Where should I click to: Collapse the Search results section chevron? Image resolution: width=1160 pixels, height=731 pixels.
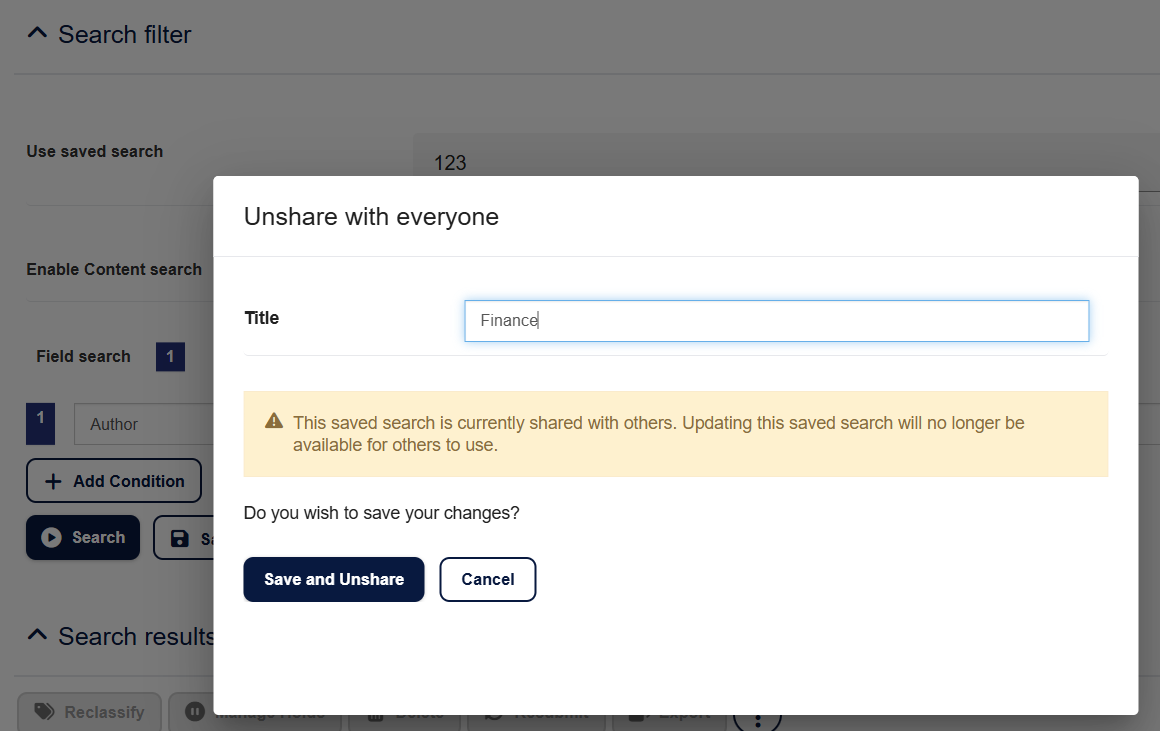(x=37, y=636)
